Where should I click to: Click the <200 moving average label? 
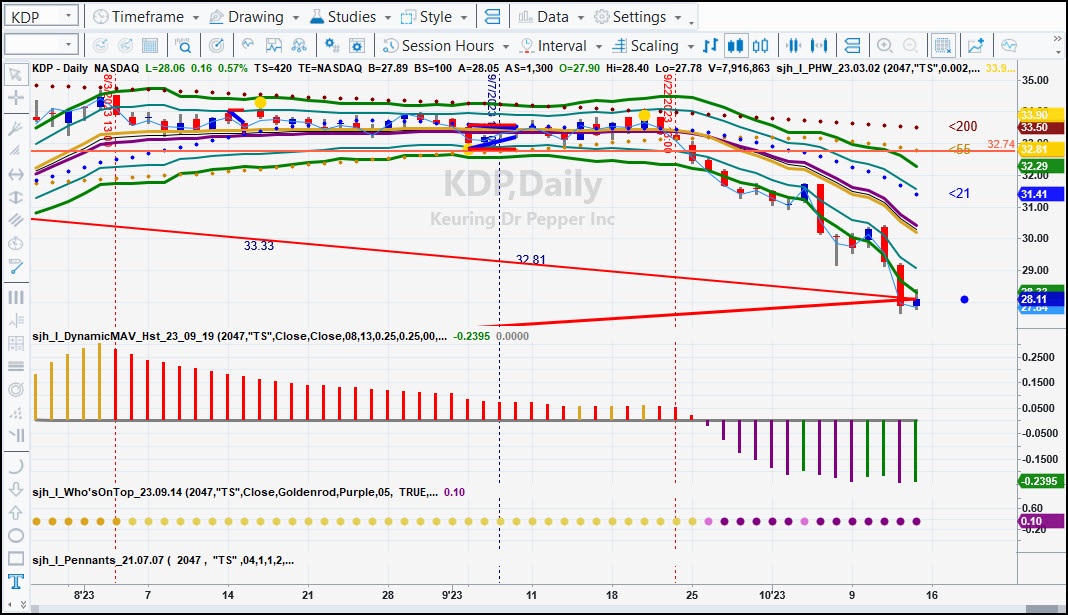pyautogui.click(x=962, y=126)
